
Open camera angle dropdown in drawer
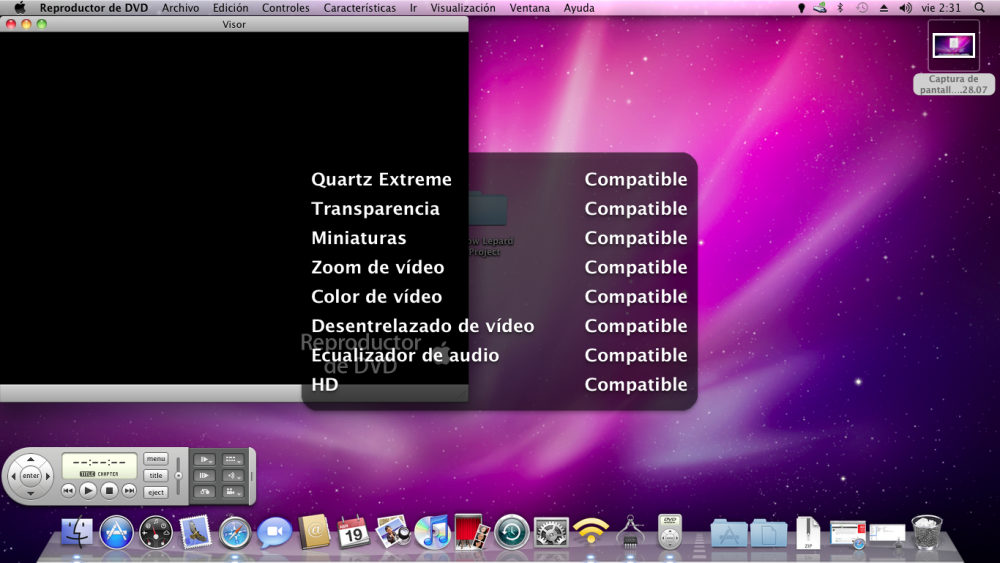pyautogui.click(x=233, y=492)
